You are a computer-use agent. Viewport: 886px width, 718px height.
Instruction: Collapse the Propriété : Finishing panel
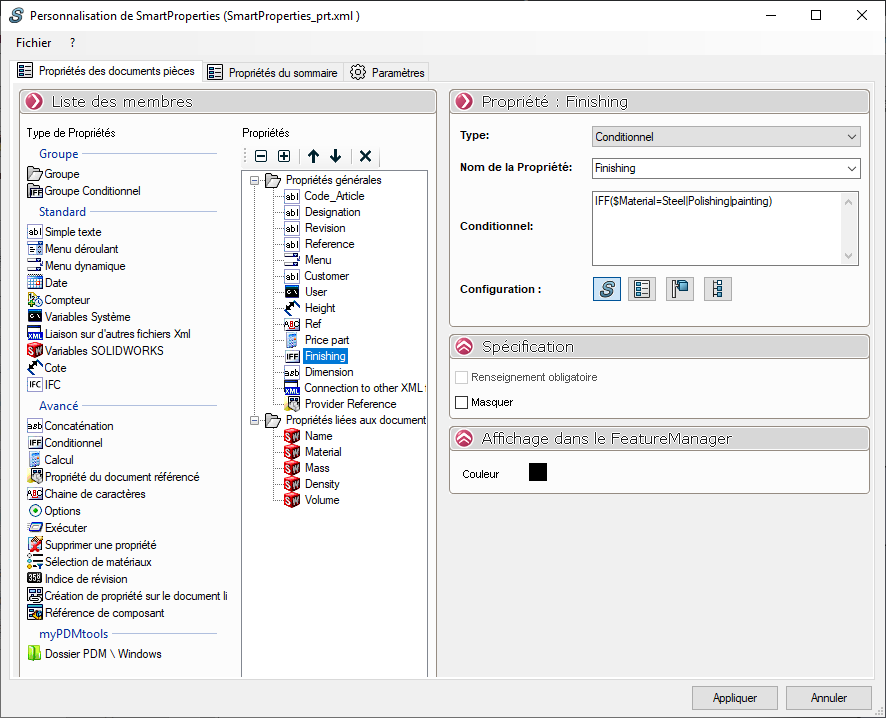tap(464, 101)
